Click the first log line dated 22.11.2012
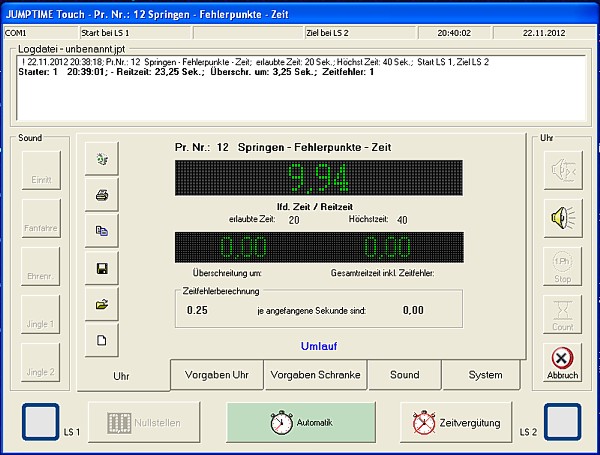 tap(255, 62)
